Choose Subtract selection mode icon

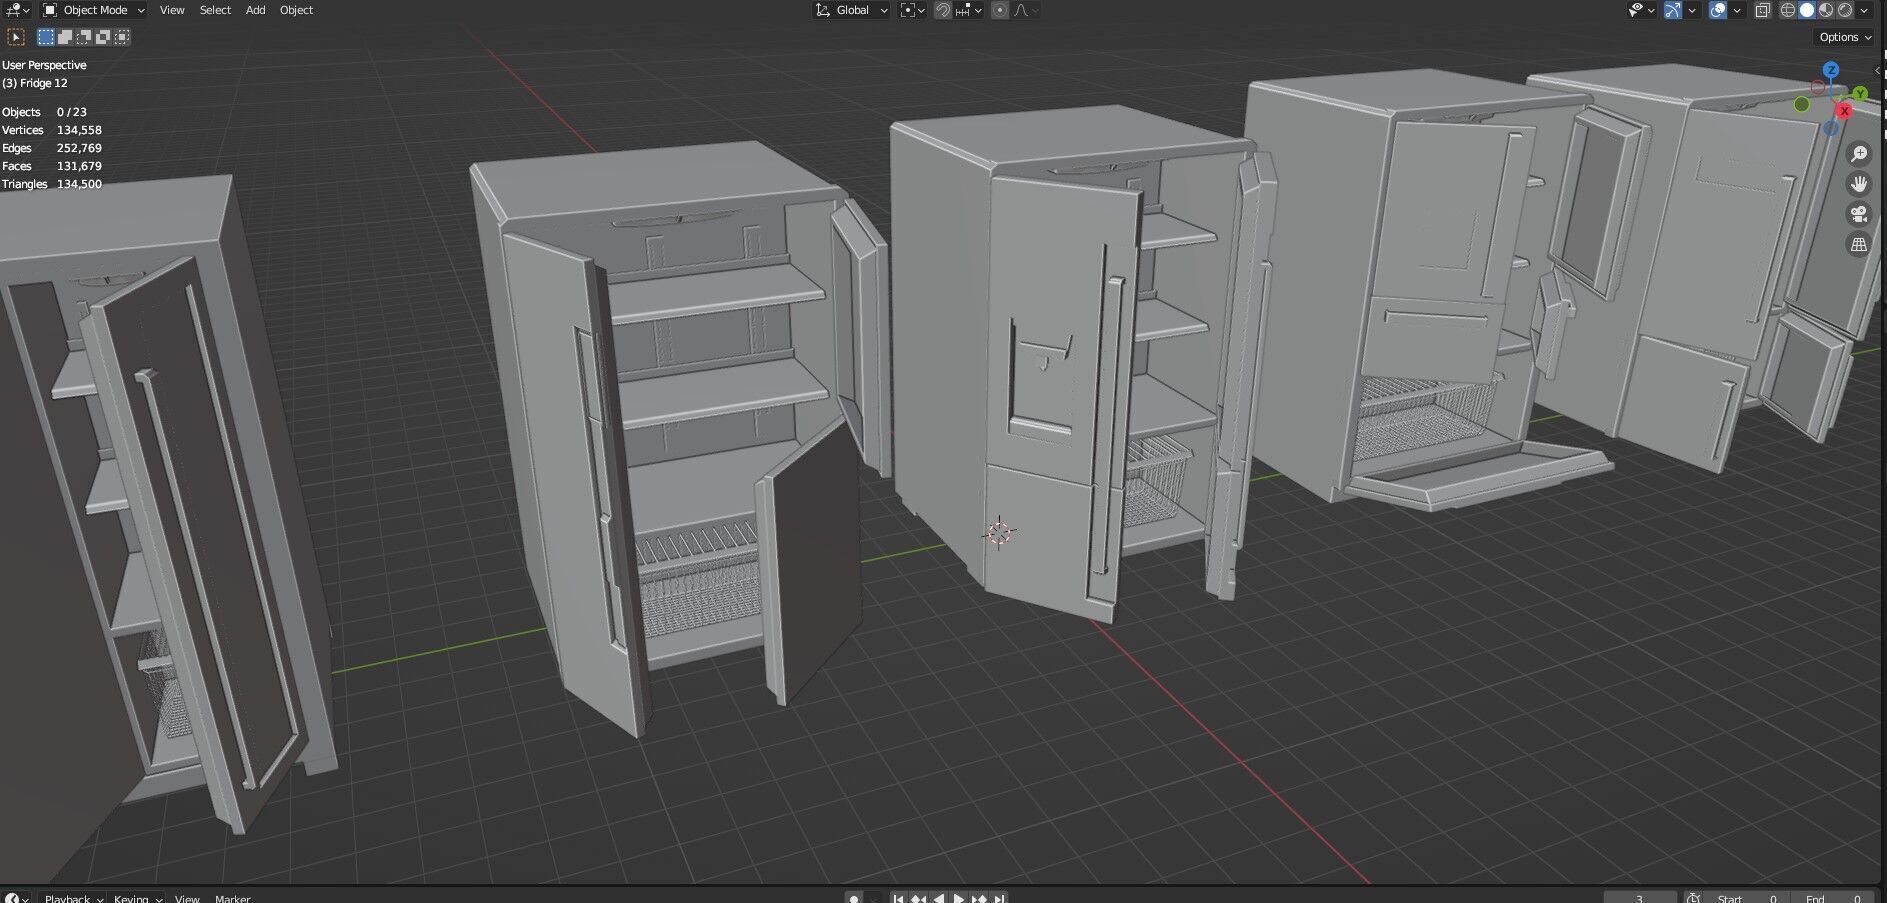click(x=84, y=37)
